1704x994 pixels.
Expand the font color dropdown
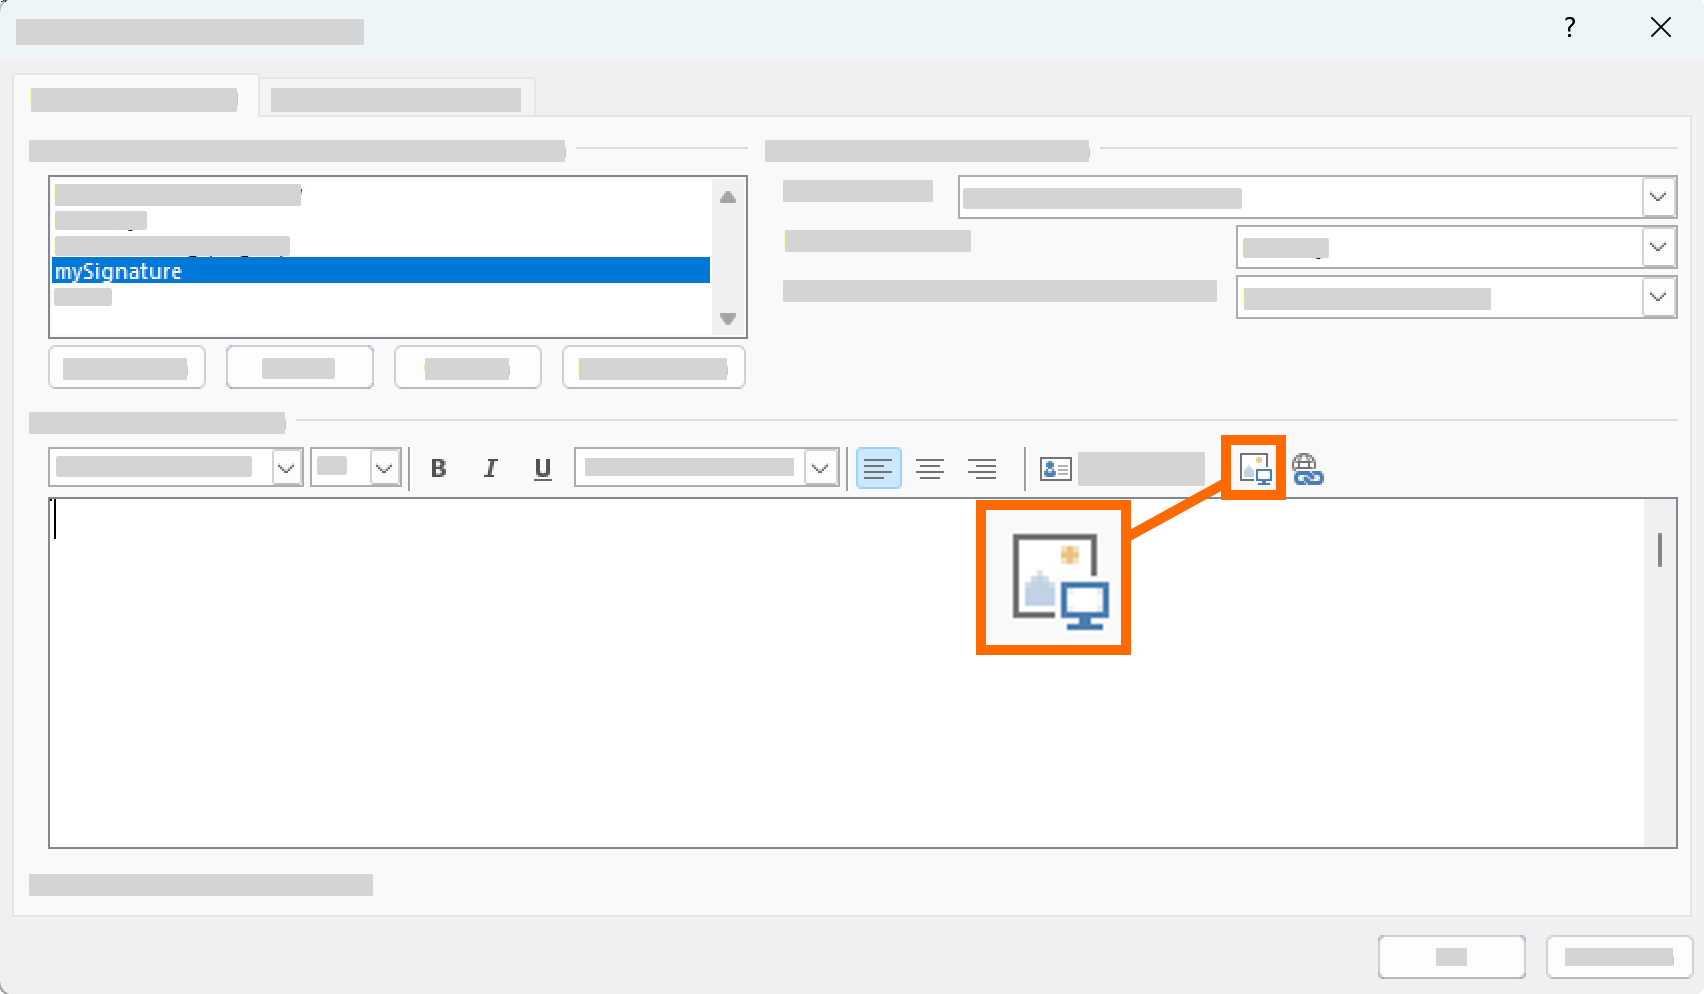coord(820,468)
